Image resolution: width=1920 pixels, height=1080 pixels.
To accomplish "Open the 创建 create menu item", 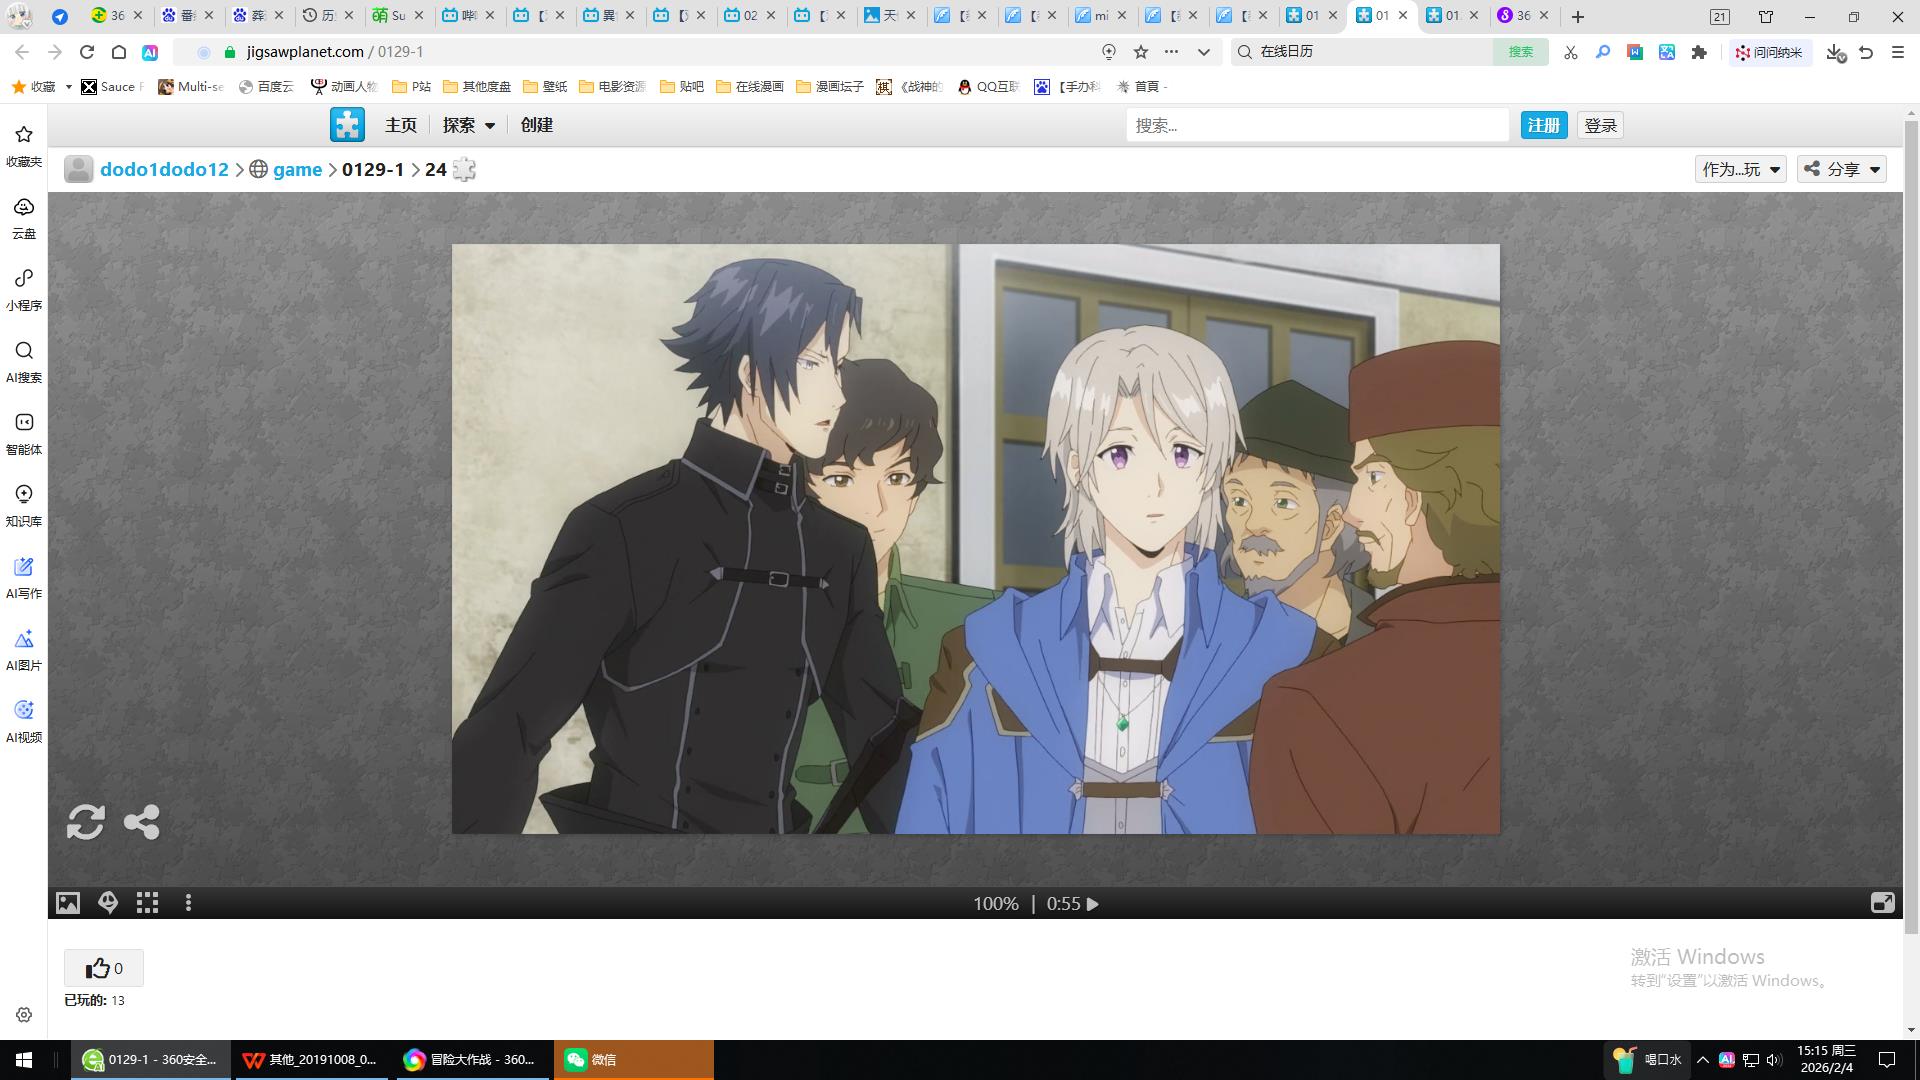I will pos(536,125).
